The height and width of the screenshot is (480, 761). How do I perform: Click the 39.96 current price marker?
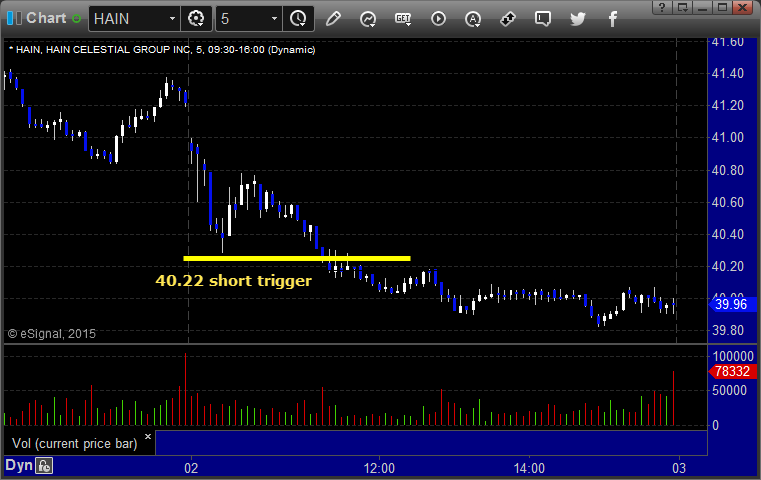pos(732,304)
